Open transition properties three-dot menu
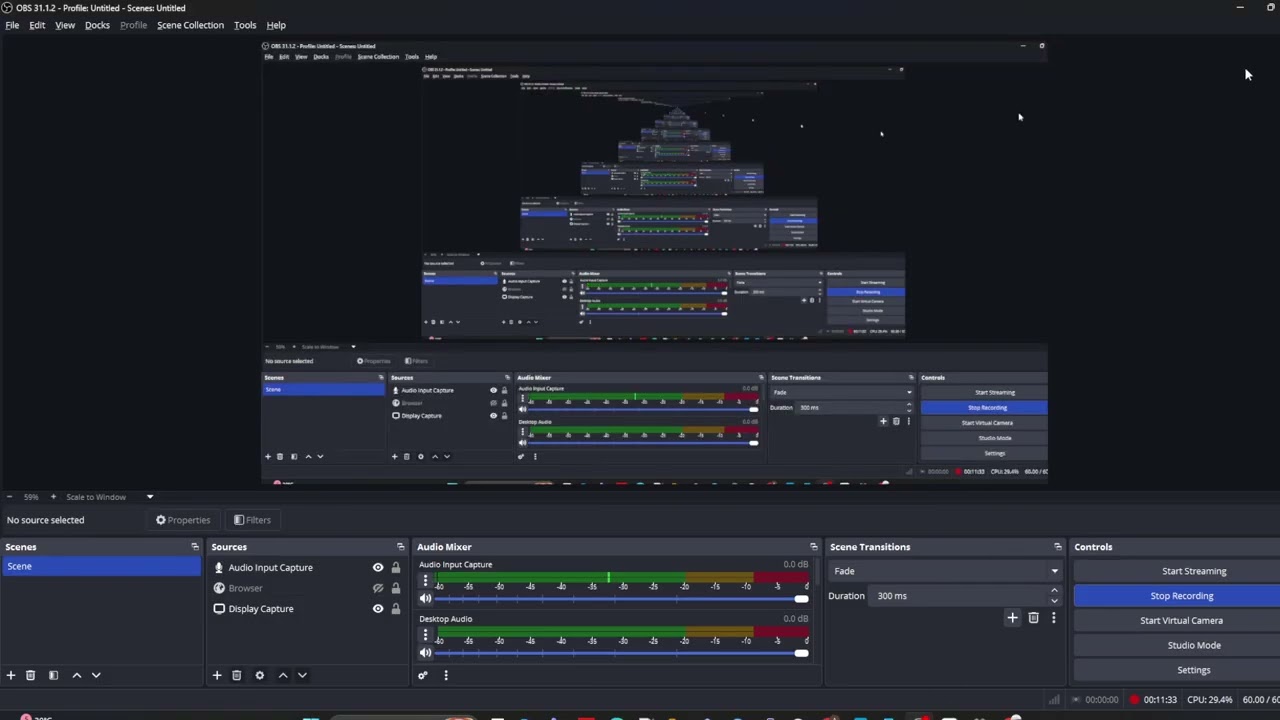 (x=1053, y=618)
